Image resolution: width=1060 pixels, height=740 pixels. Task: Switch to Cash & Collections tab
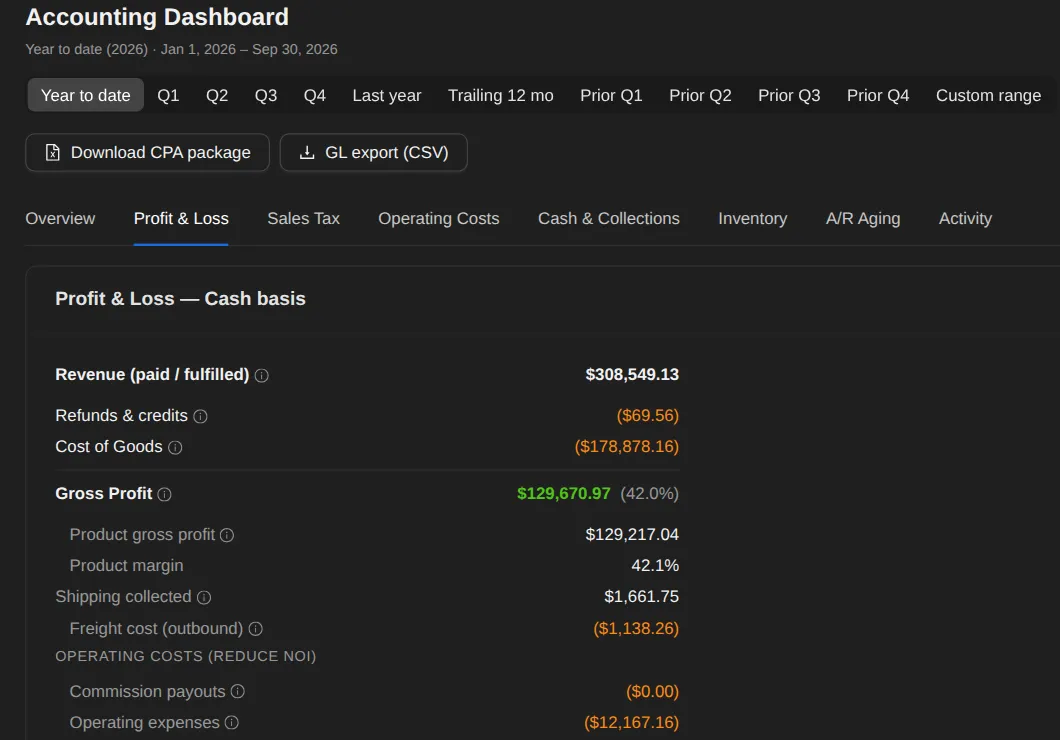609,219
